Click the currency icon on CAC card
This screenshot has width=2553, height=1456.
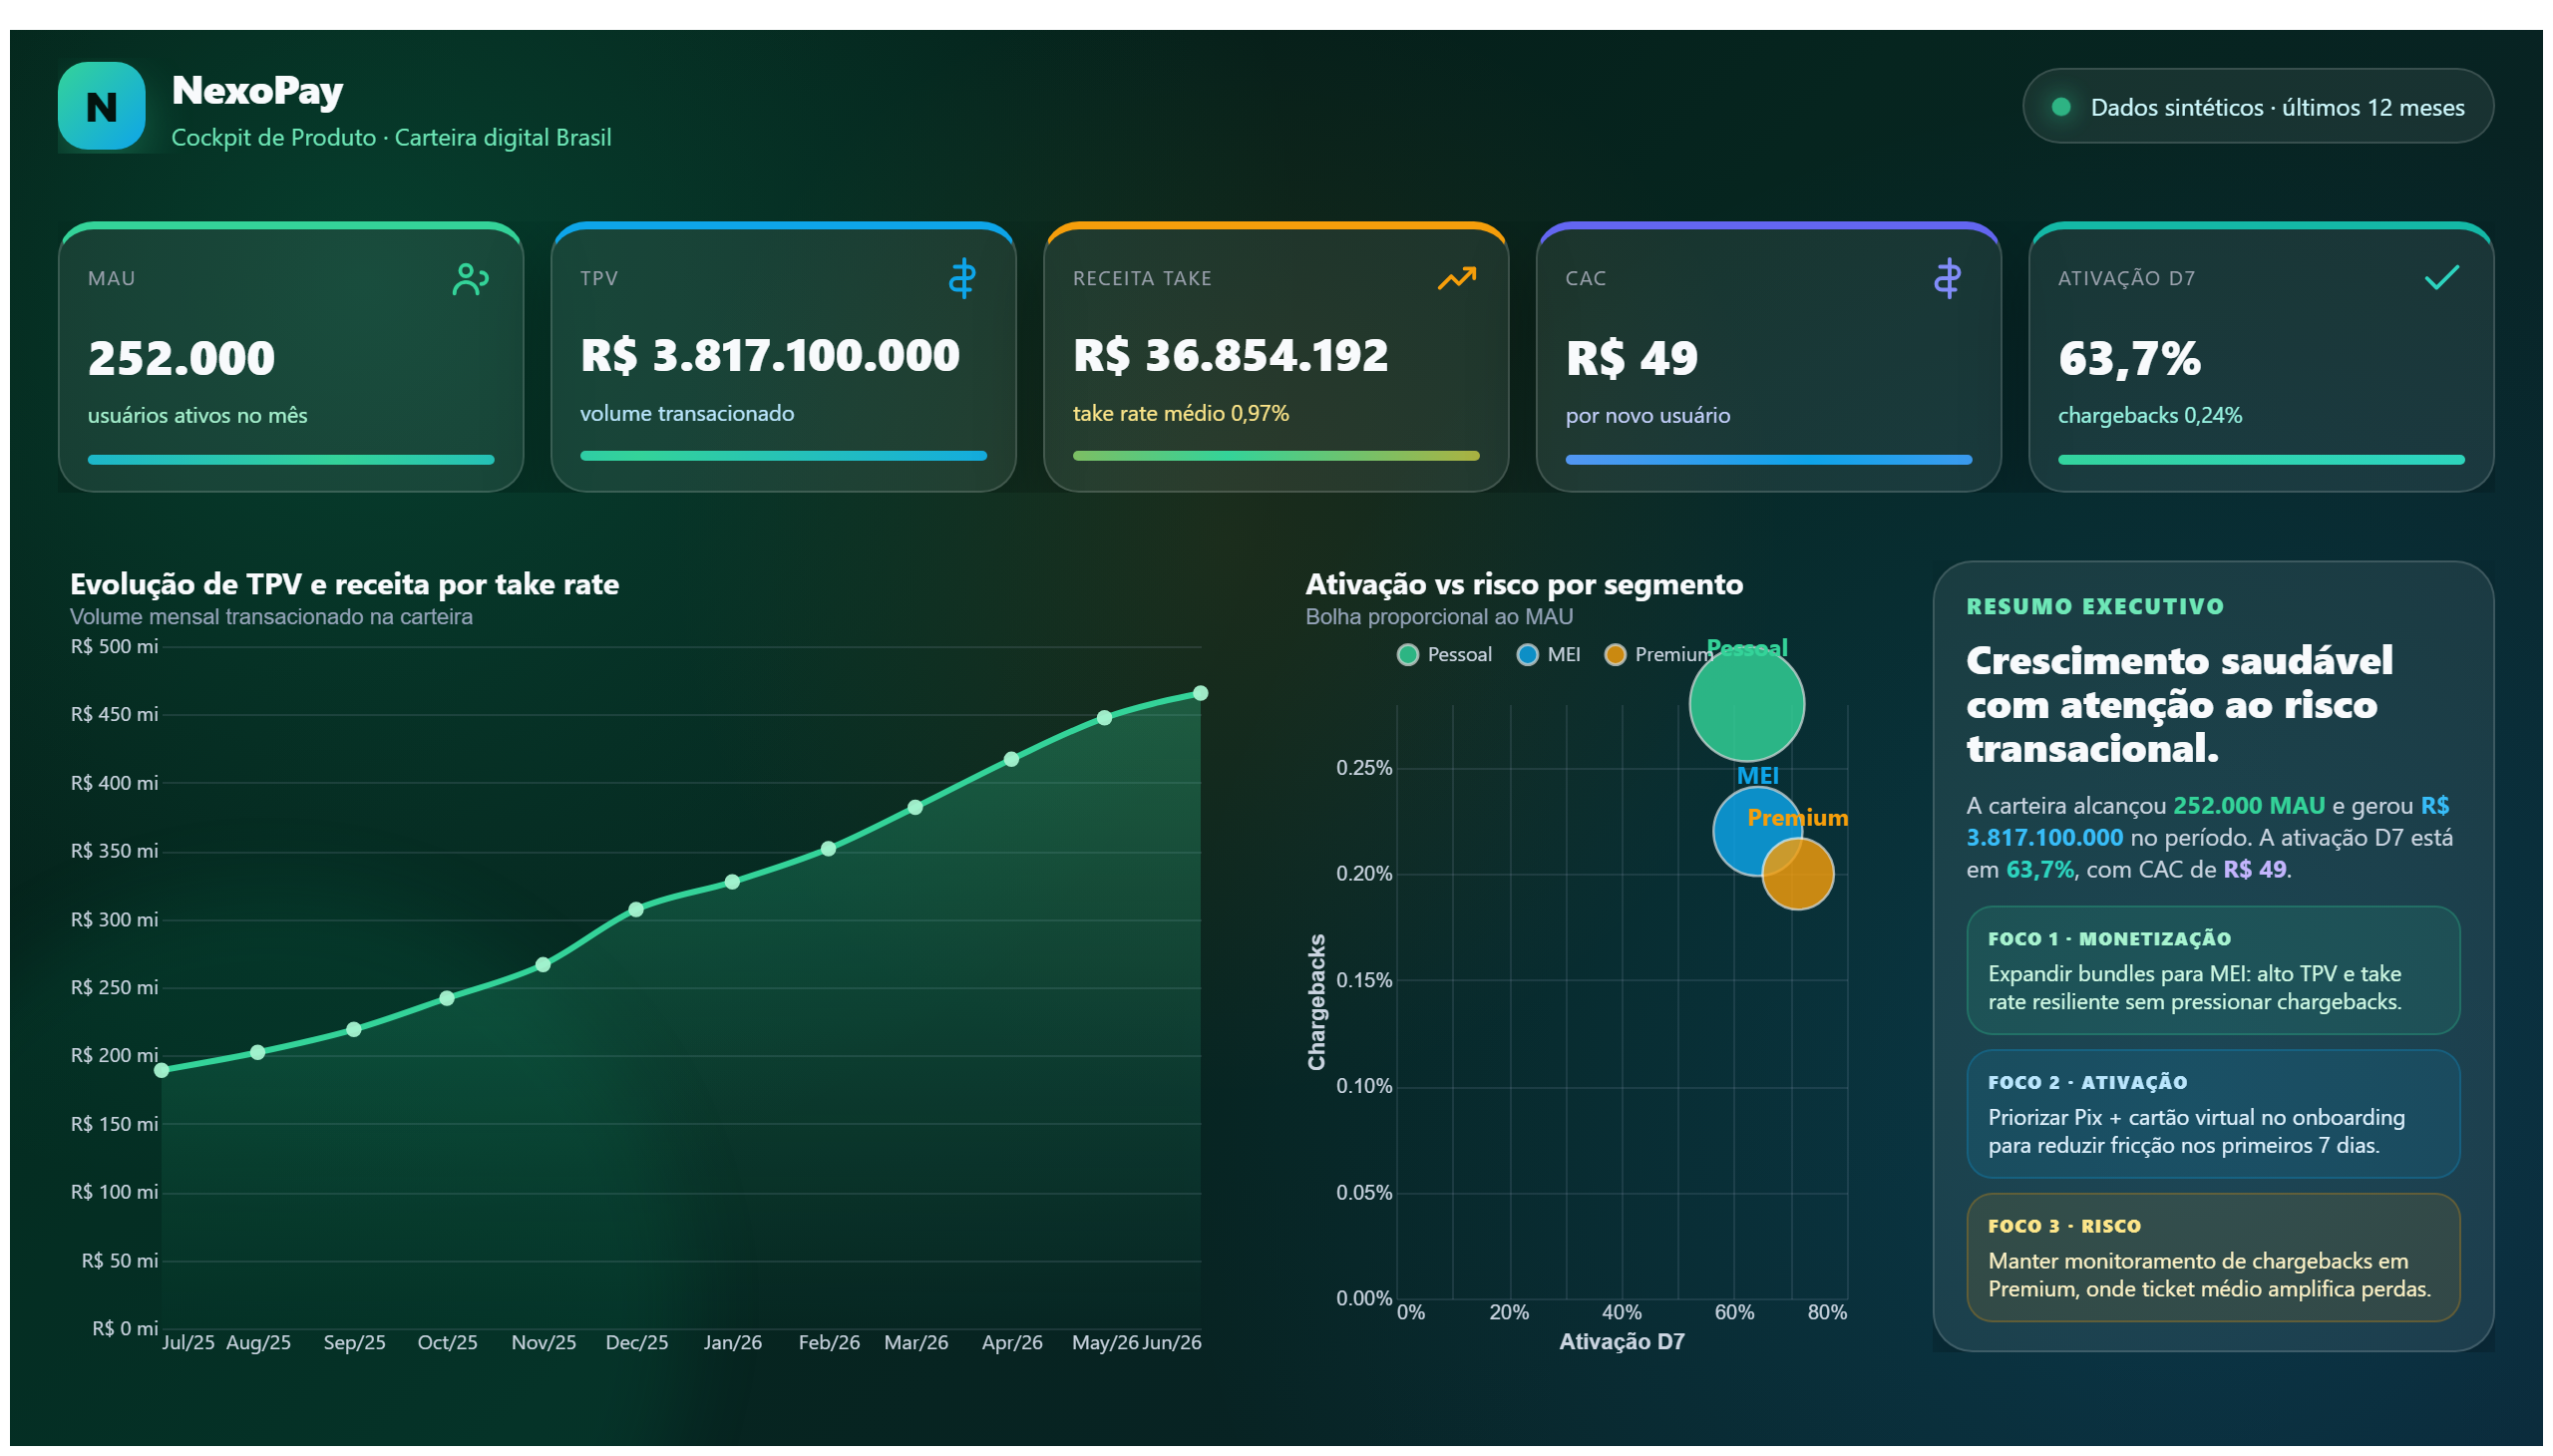(1947, 278)
